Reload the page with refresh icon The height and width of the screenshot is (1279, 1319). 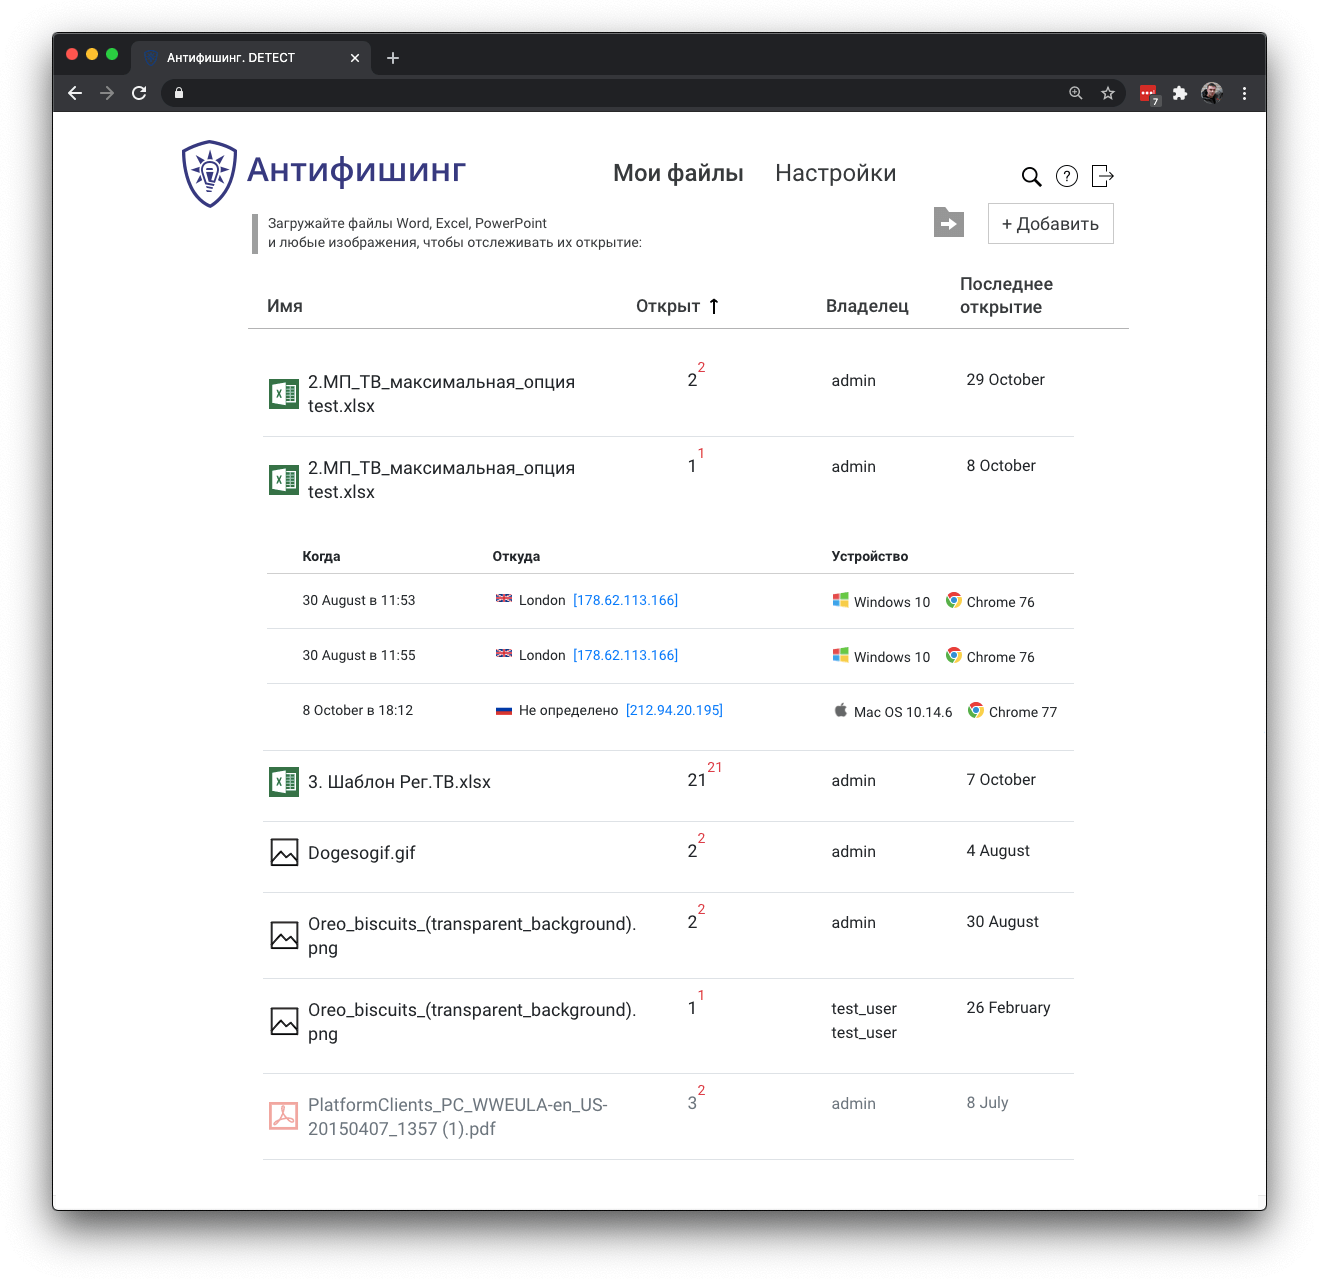[x=139, y=93]
